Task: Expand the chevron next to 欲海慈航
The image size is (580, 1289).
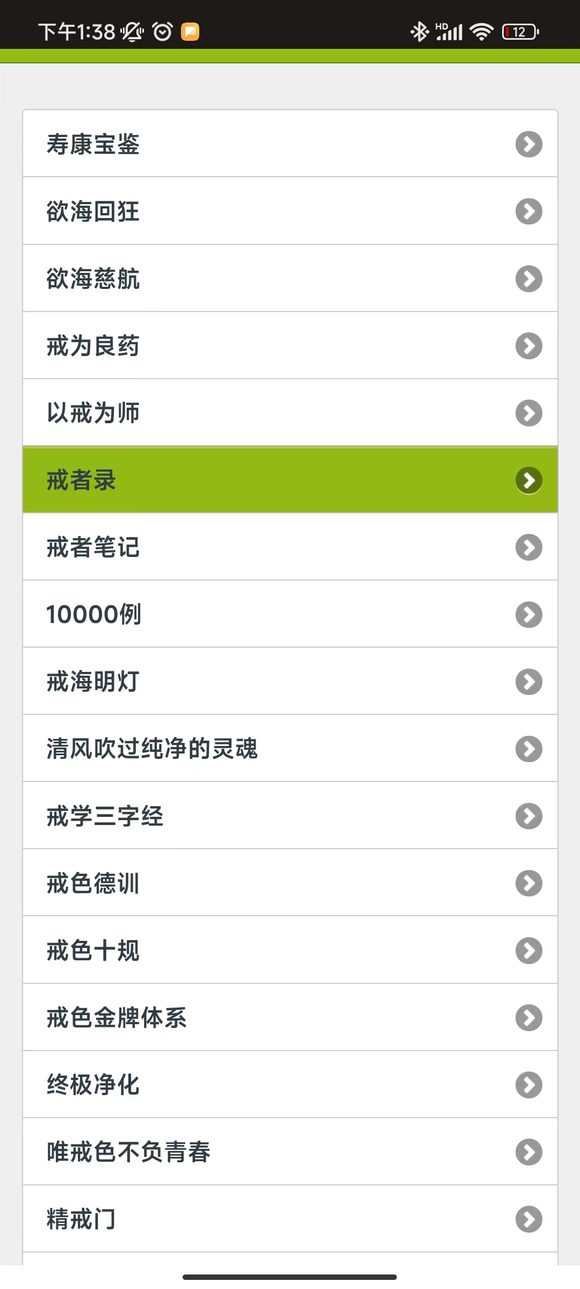Action: [528, 278]
